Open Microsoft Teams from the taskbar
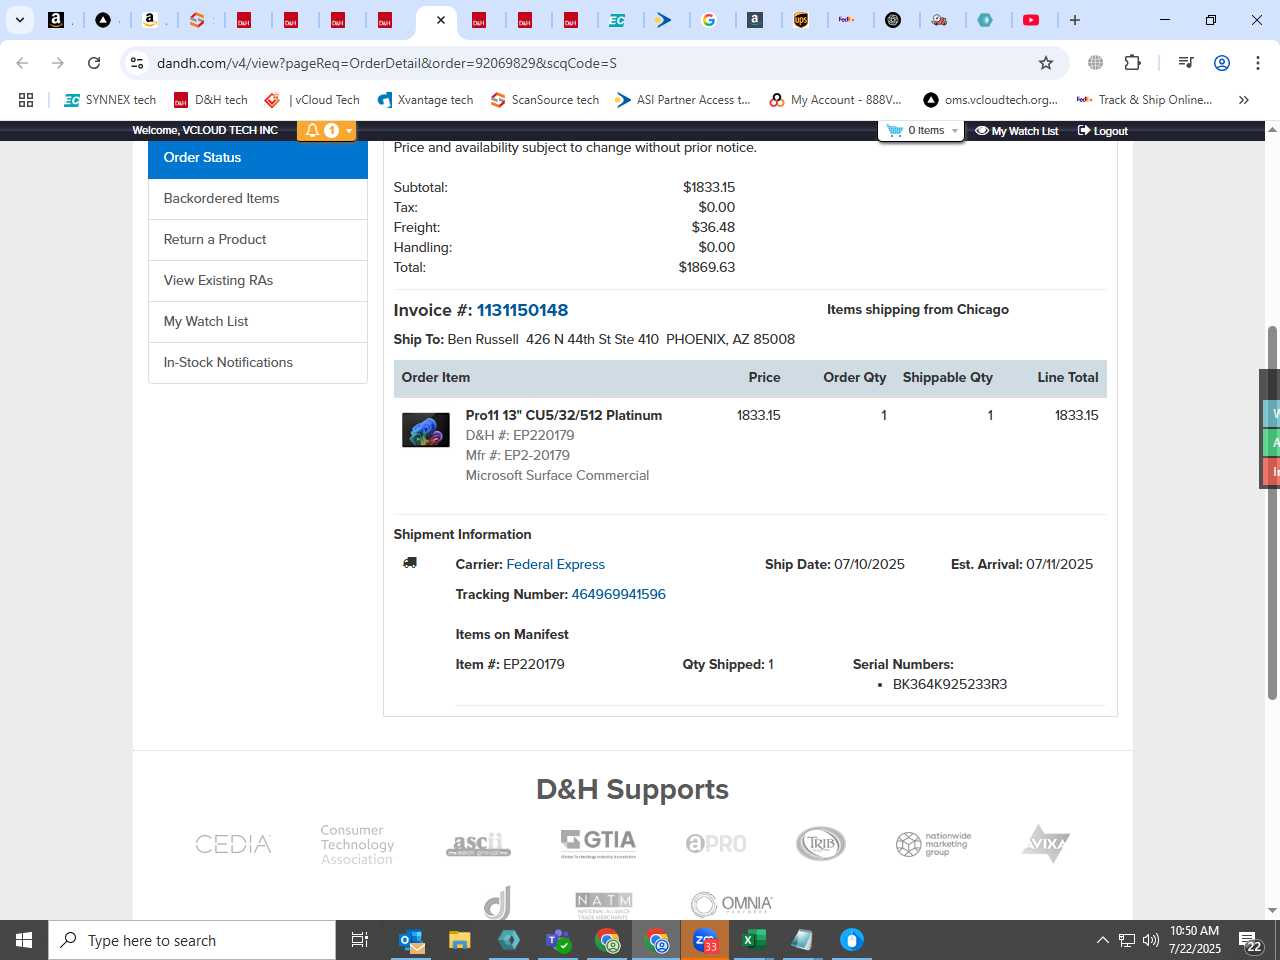The height and width of the screenshot is (960, 1280). [558, 940]
